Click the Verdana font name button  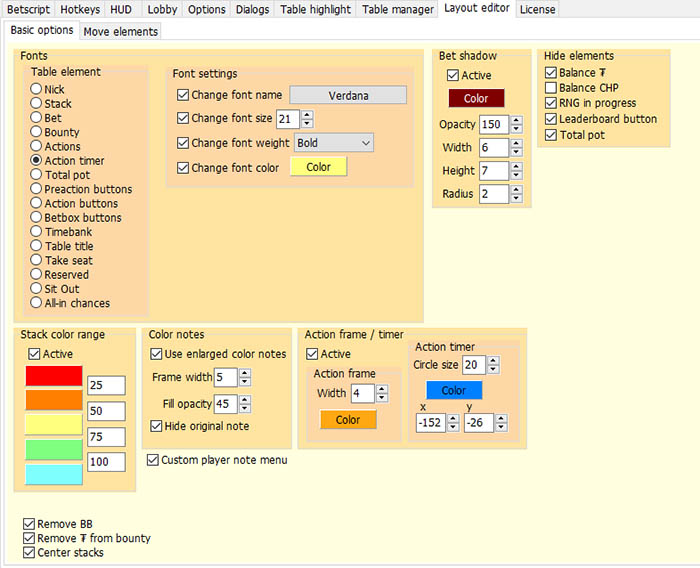point(348,95)
